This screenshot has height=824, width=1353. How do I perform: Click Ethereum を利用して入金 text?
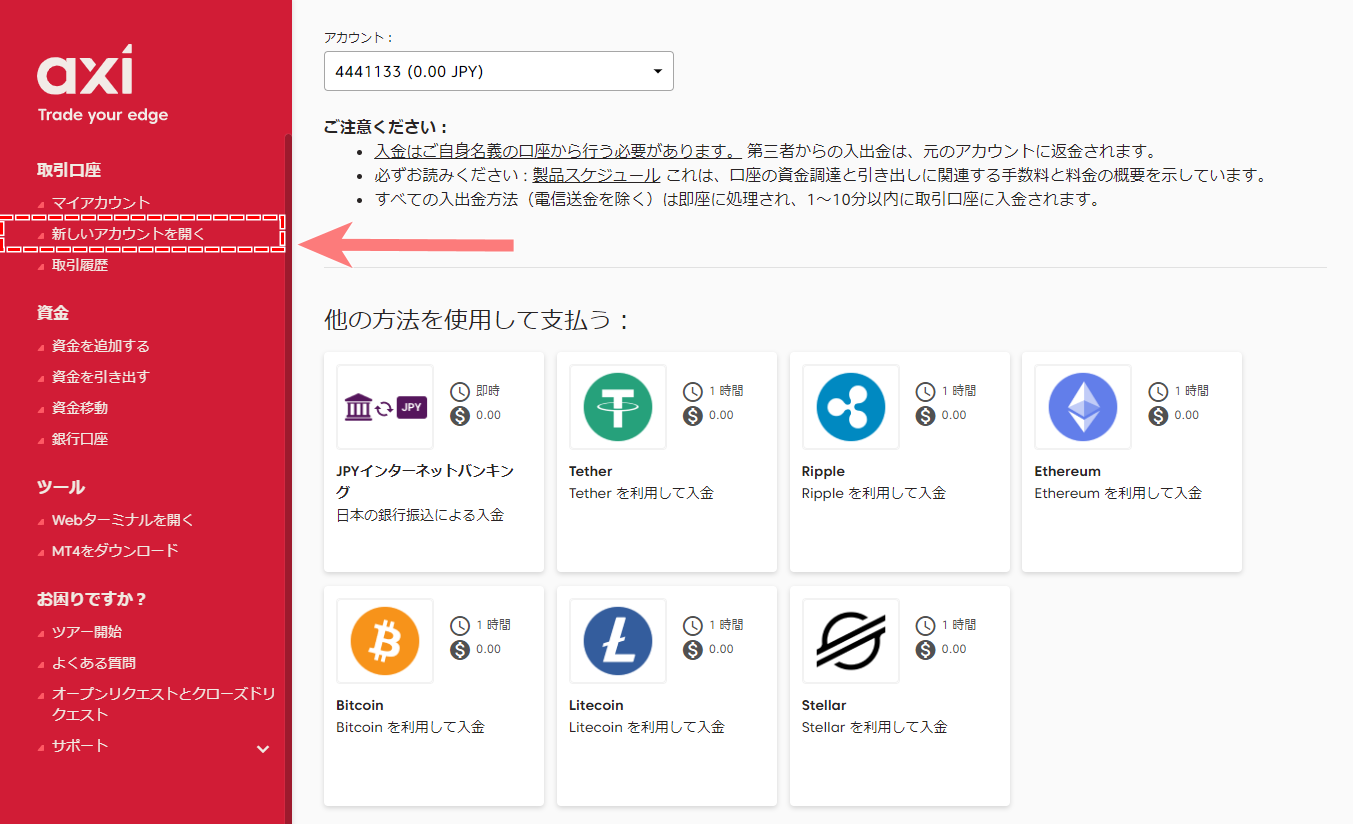1118,493
